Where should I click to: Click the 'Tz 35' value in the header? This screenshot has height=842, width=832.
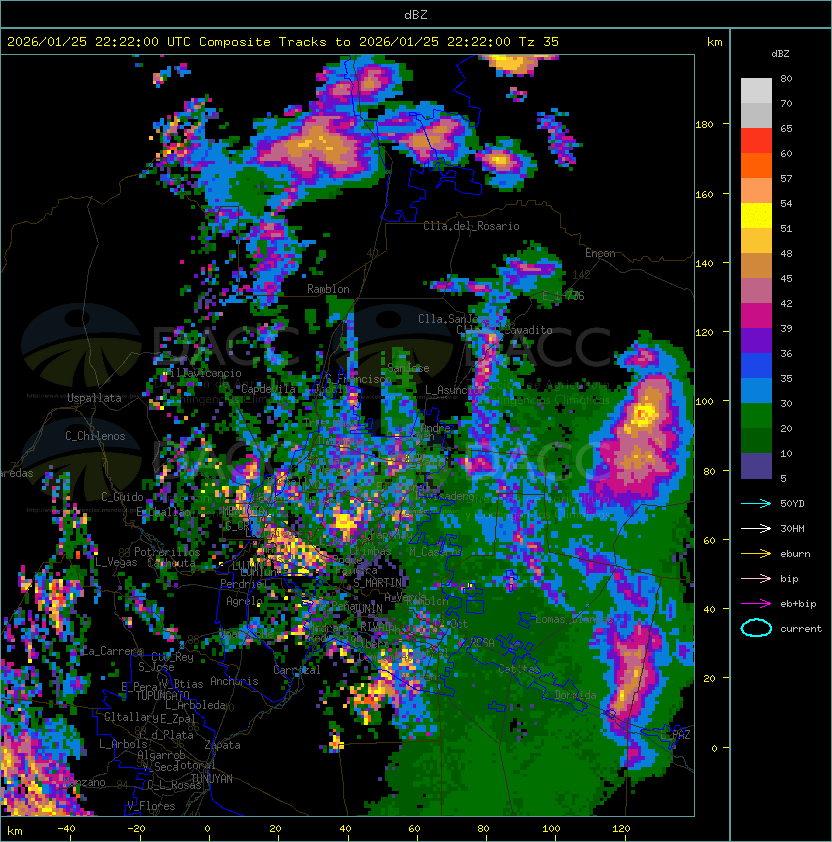539,42
